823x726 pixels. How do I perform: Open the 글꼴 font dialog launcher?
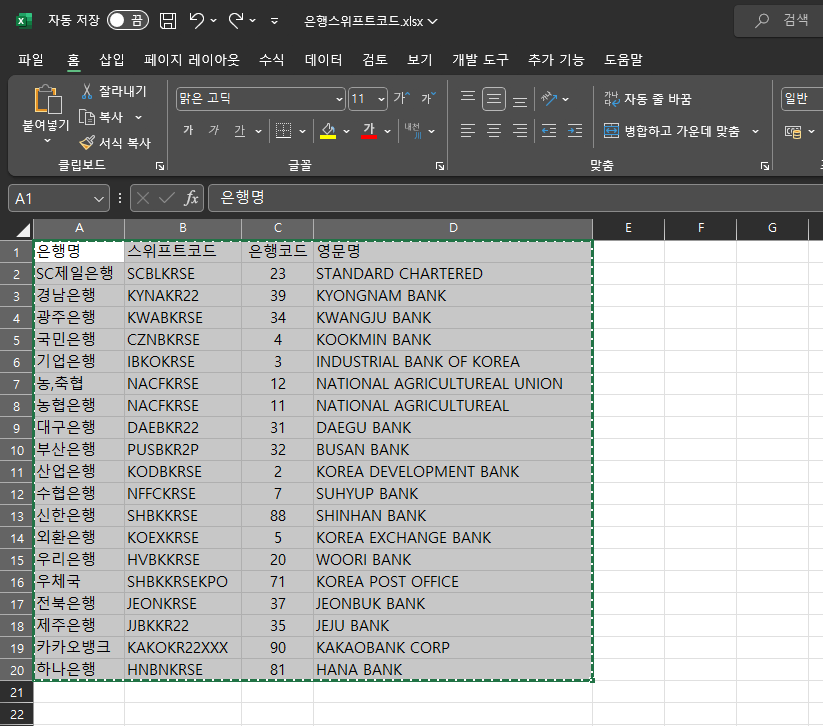point(440,166)
